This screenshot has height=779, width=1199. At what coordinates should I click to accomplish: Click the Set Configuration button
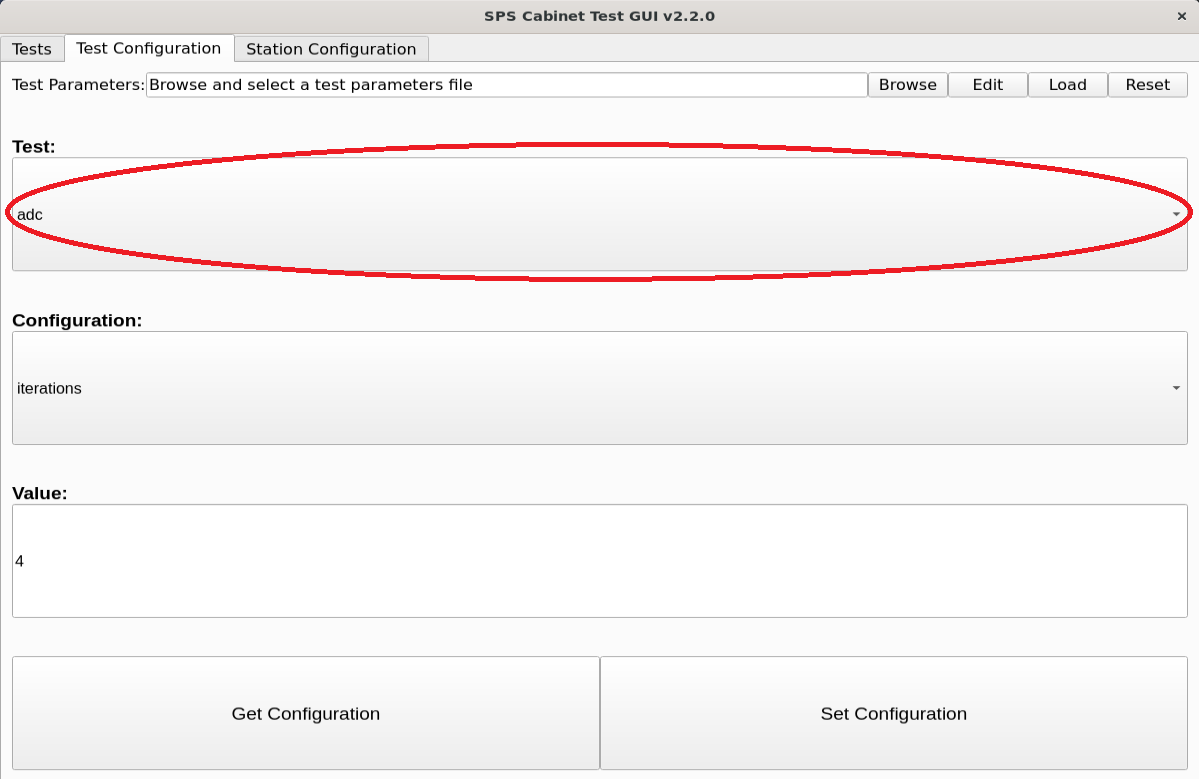[x=893, y=713]
